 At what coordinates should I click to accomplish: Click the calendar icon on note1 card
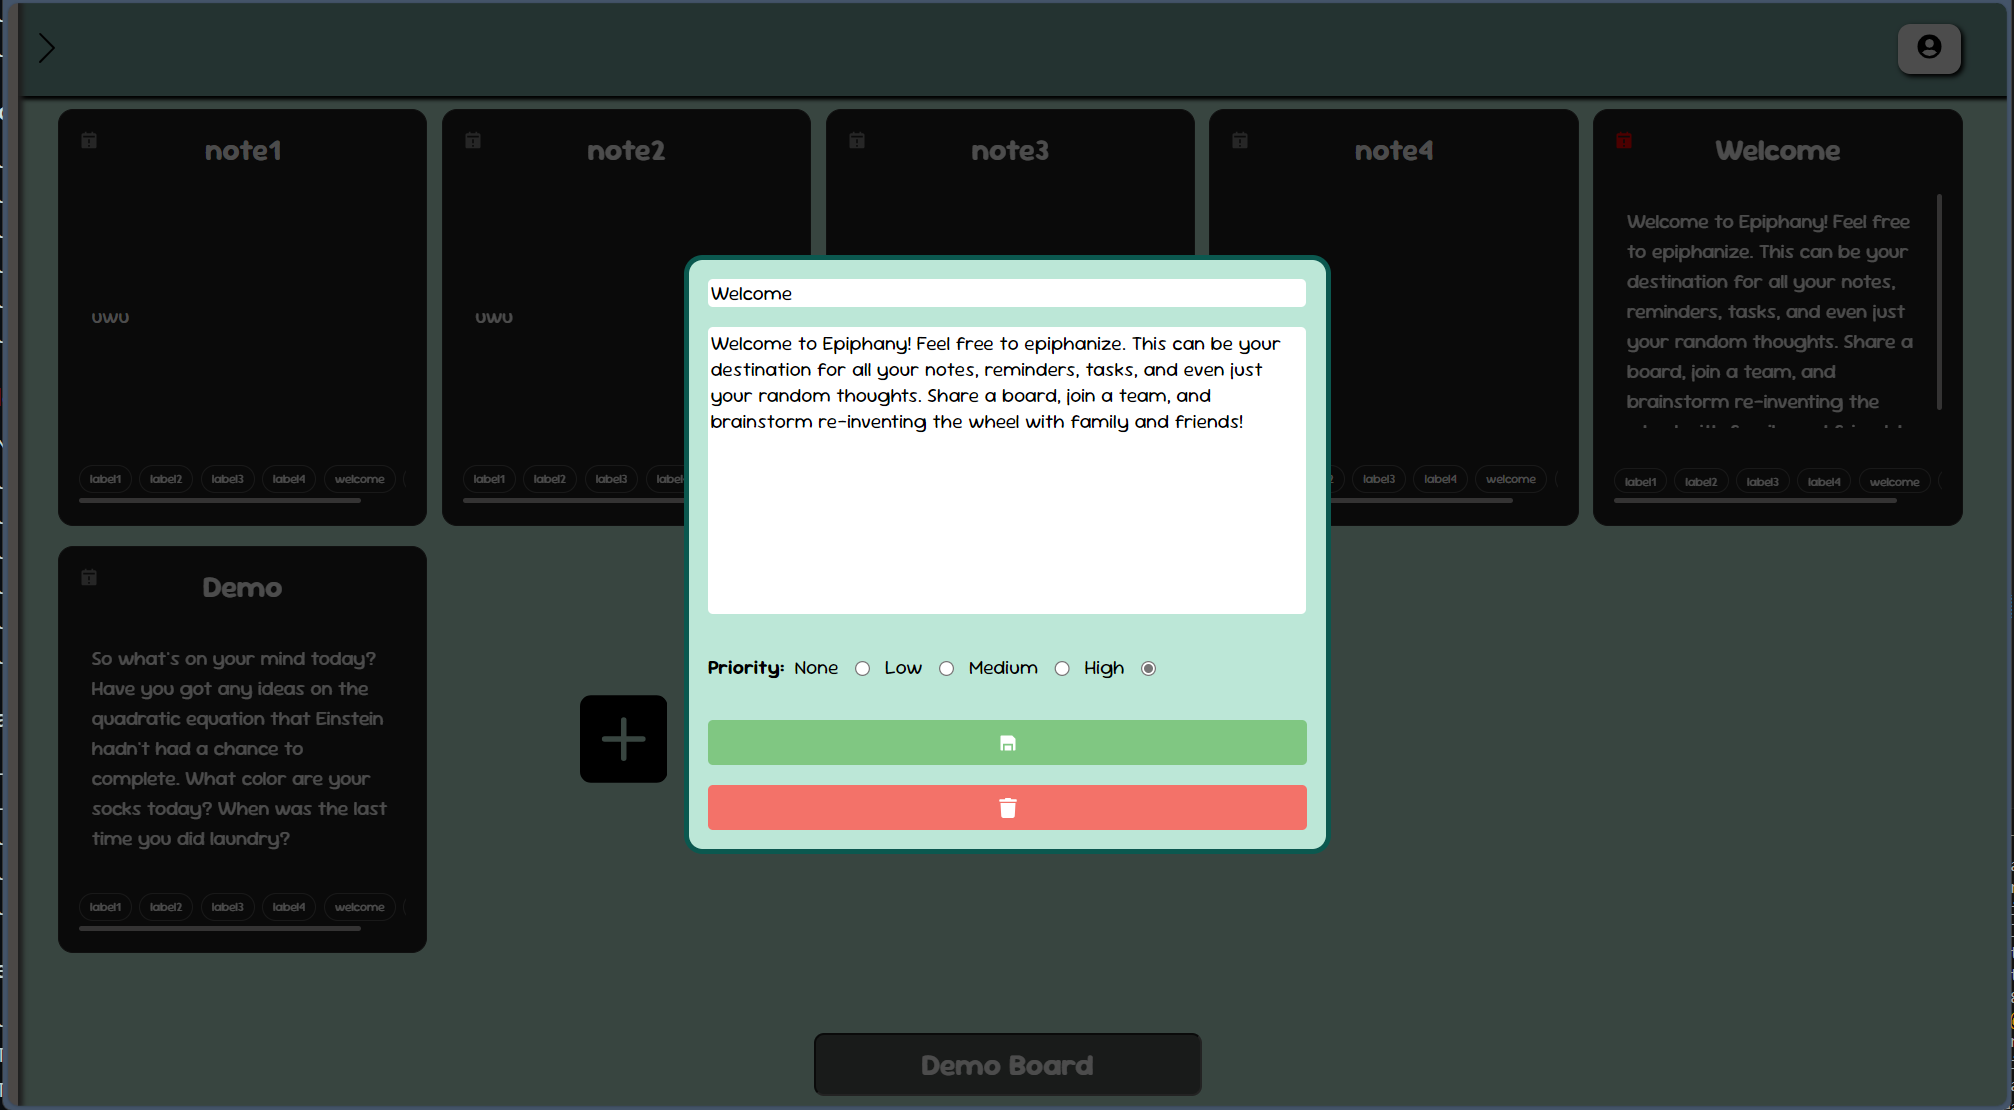pos(89,140)
